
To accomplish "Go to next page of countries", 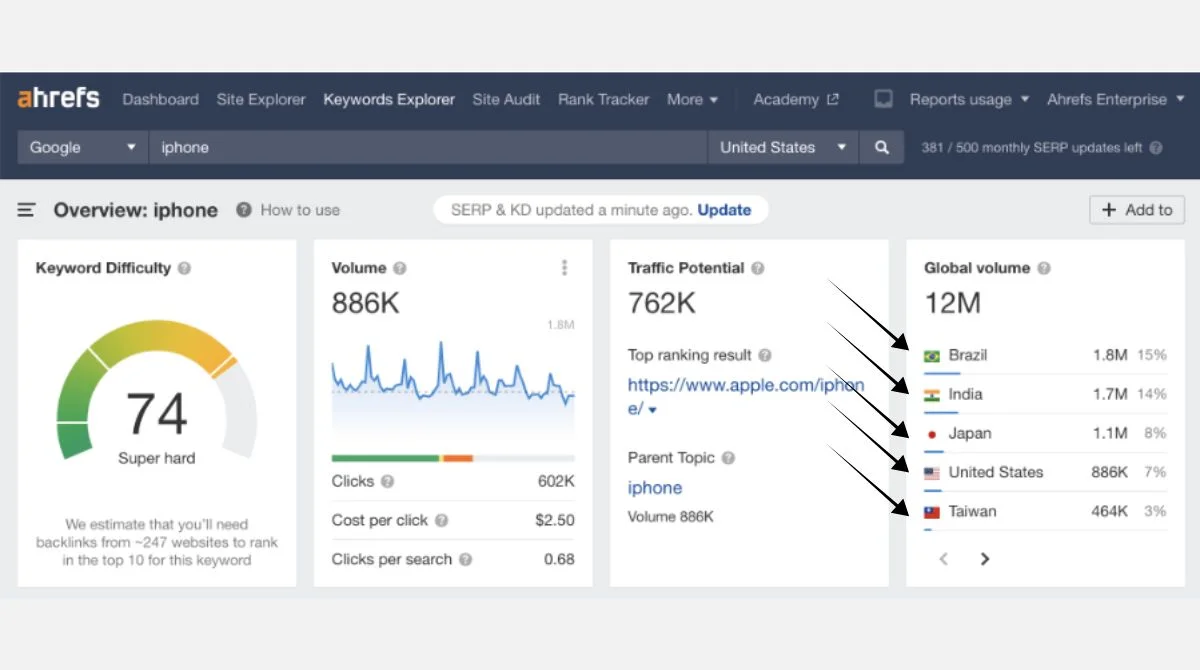I will click(985, 559).
